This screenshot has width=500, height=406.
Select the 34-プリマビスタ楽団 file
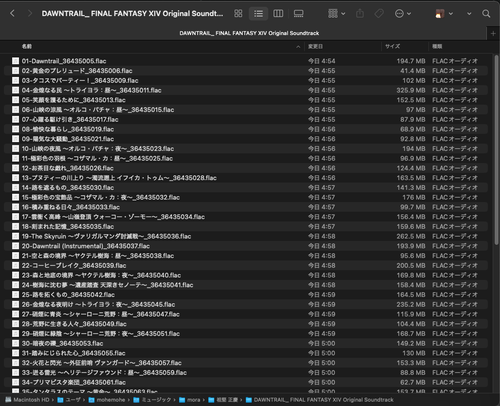[x=246, y=382]
